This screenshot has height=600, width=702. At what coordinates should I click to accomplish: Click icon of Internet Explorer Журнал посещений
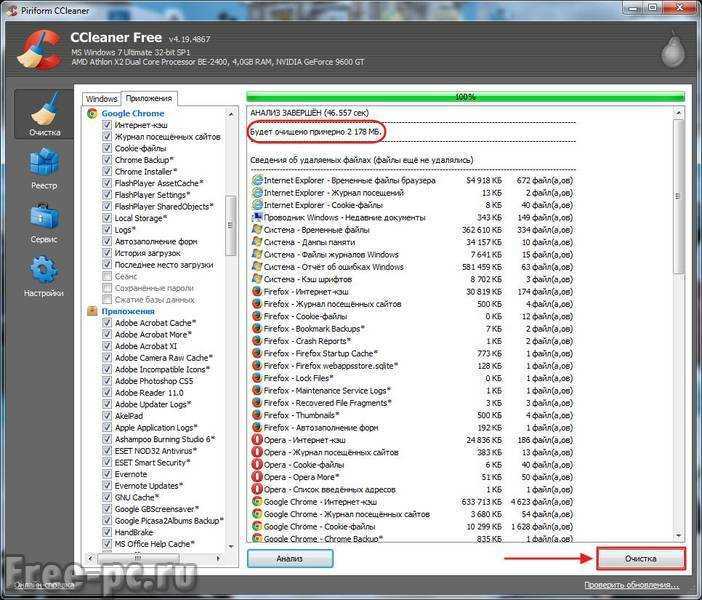tap(257, 193)
